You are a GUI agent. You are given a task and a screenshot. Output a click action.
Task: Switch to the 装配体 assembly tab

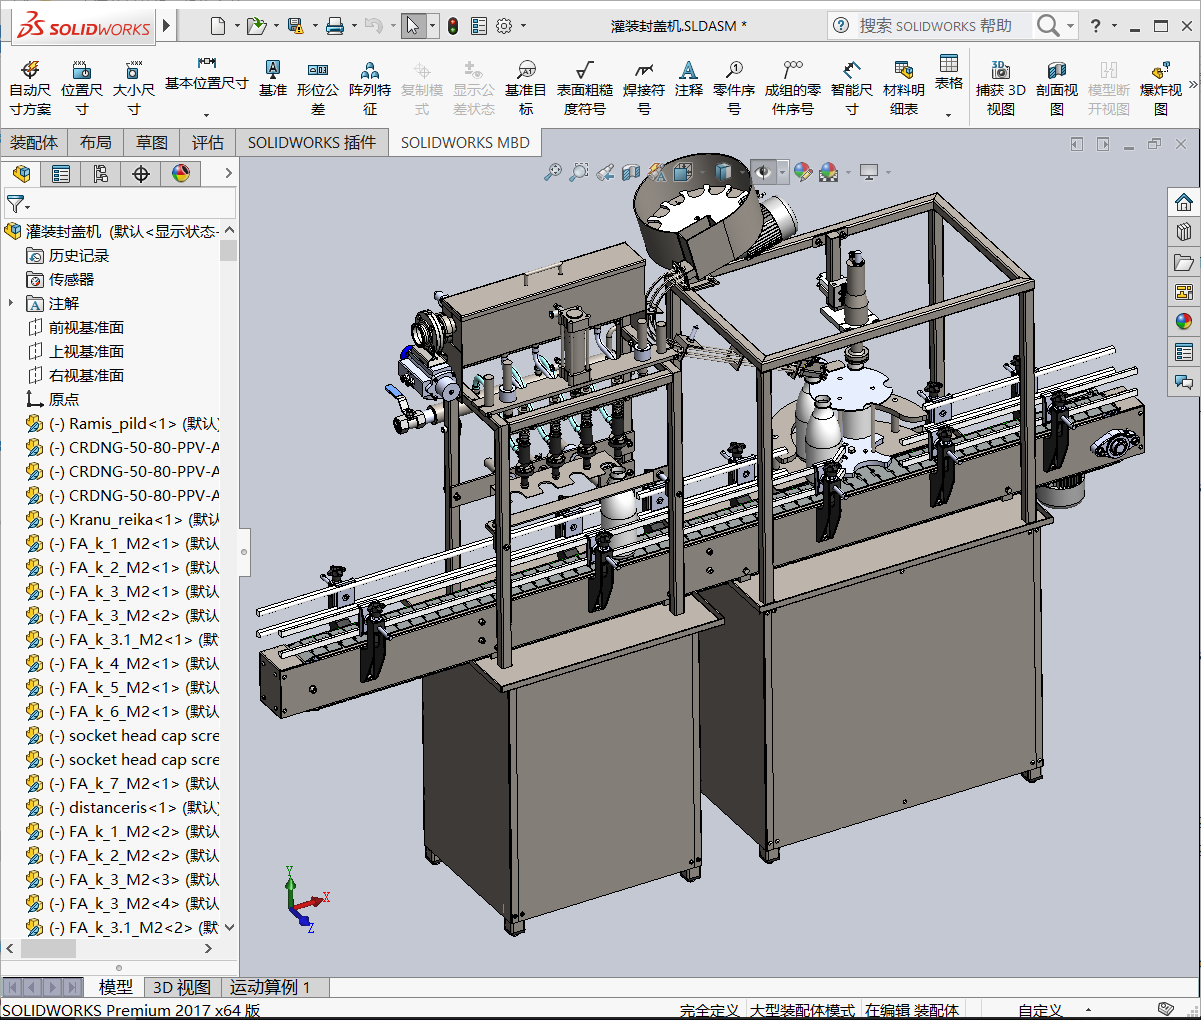point(34,143)
